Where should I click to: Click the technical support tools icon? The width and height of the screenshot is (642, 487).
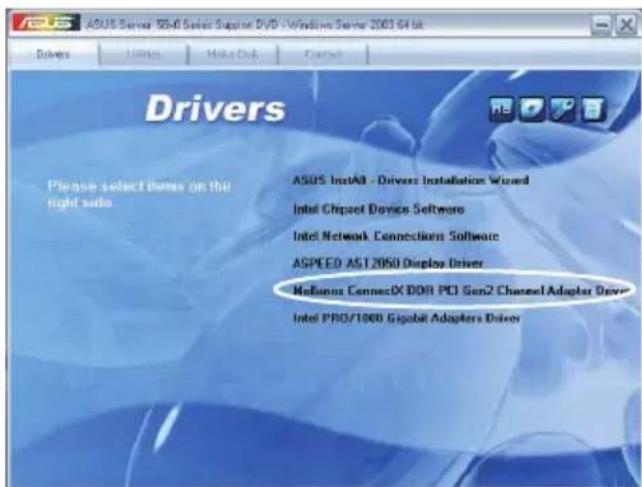(563, 109)
